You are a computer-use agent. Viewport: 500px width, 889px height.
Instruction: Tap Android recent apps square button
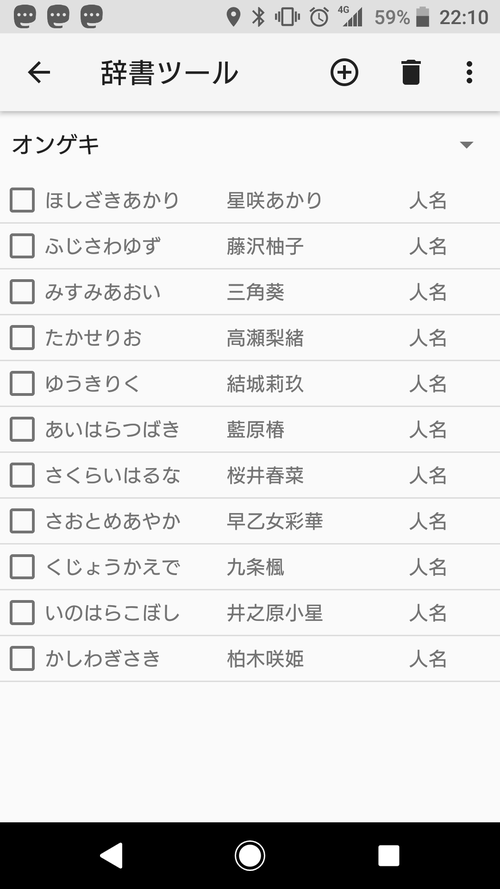coord(388,856)
